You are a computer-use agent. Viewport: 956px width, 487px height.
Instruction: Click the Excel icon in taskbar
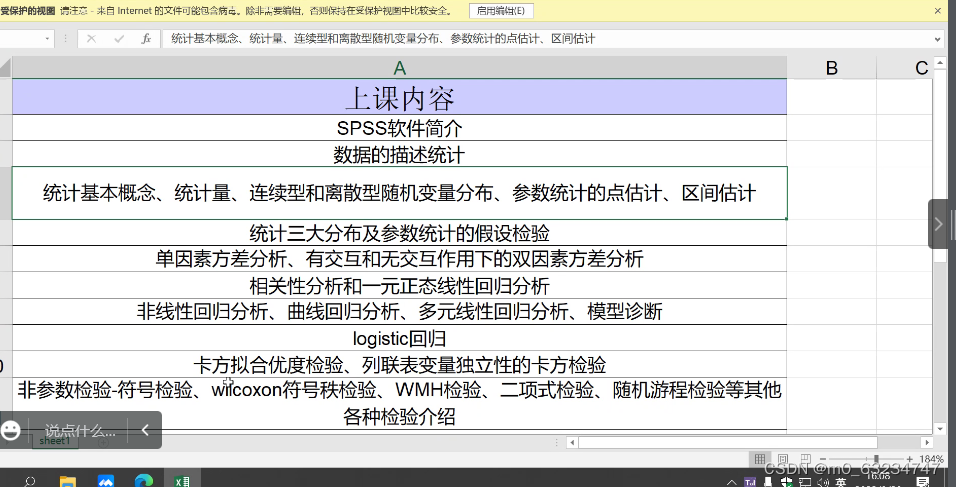182,482
